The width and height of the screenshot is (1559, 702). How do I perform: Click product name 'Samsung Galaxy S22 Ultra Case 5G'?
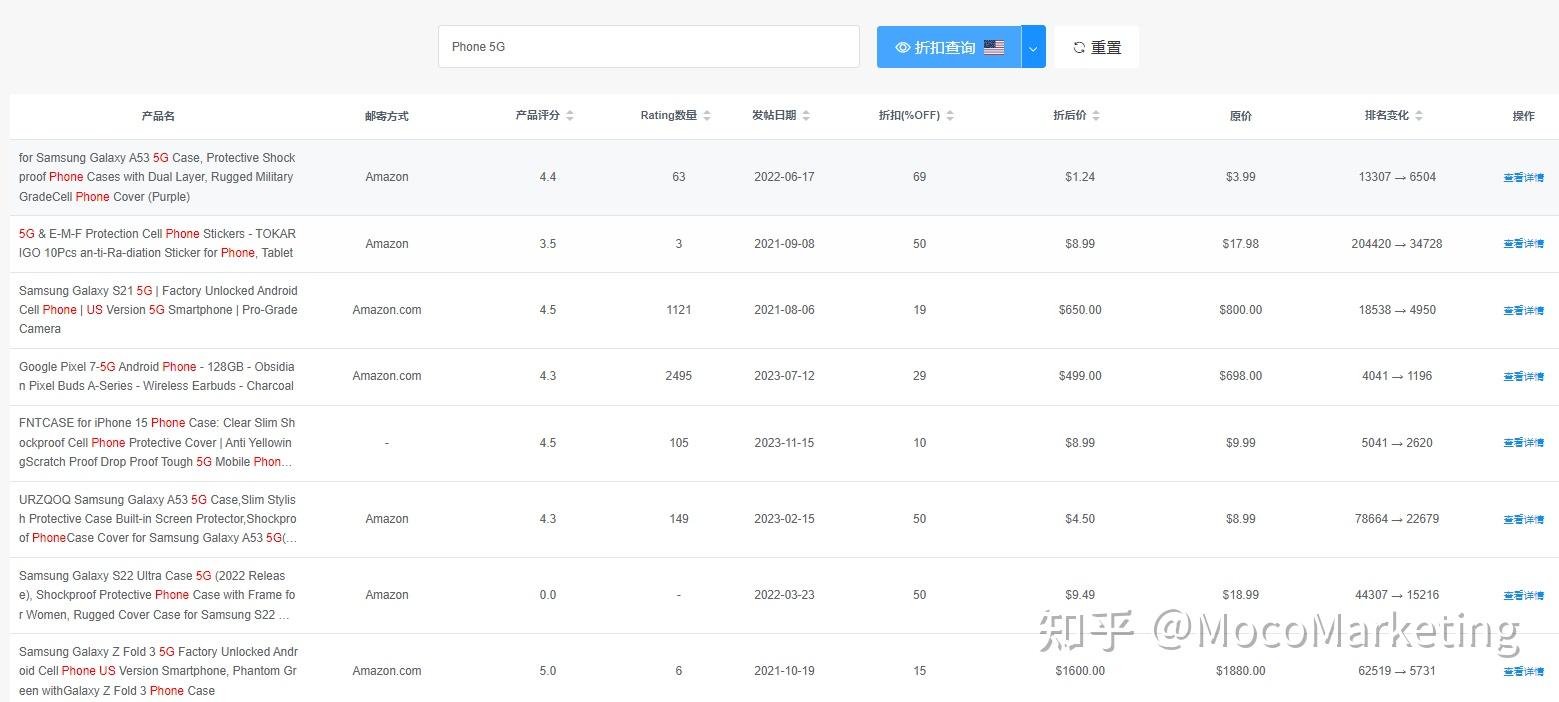click(157, 595)
